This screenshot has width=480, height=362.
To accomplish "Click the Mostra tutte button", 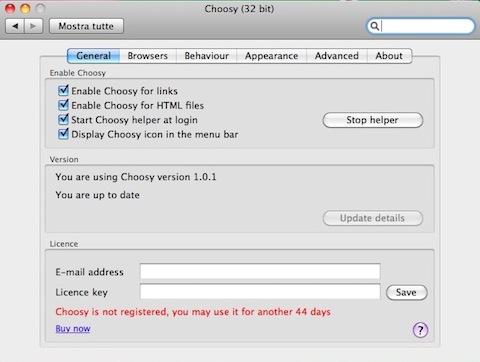I will pyautogui.click(x=86, y=26).
